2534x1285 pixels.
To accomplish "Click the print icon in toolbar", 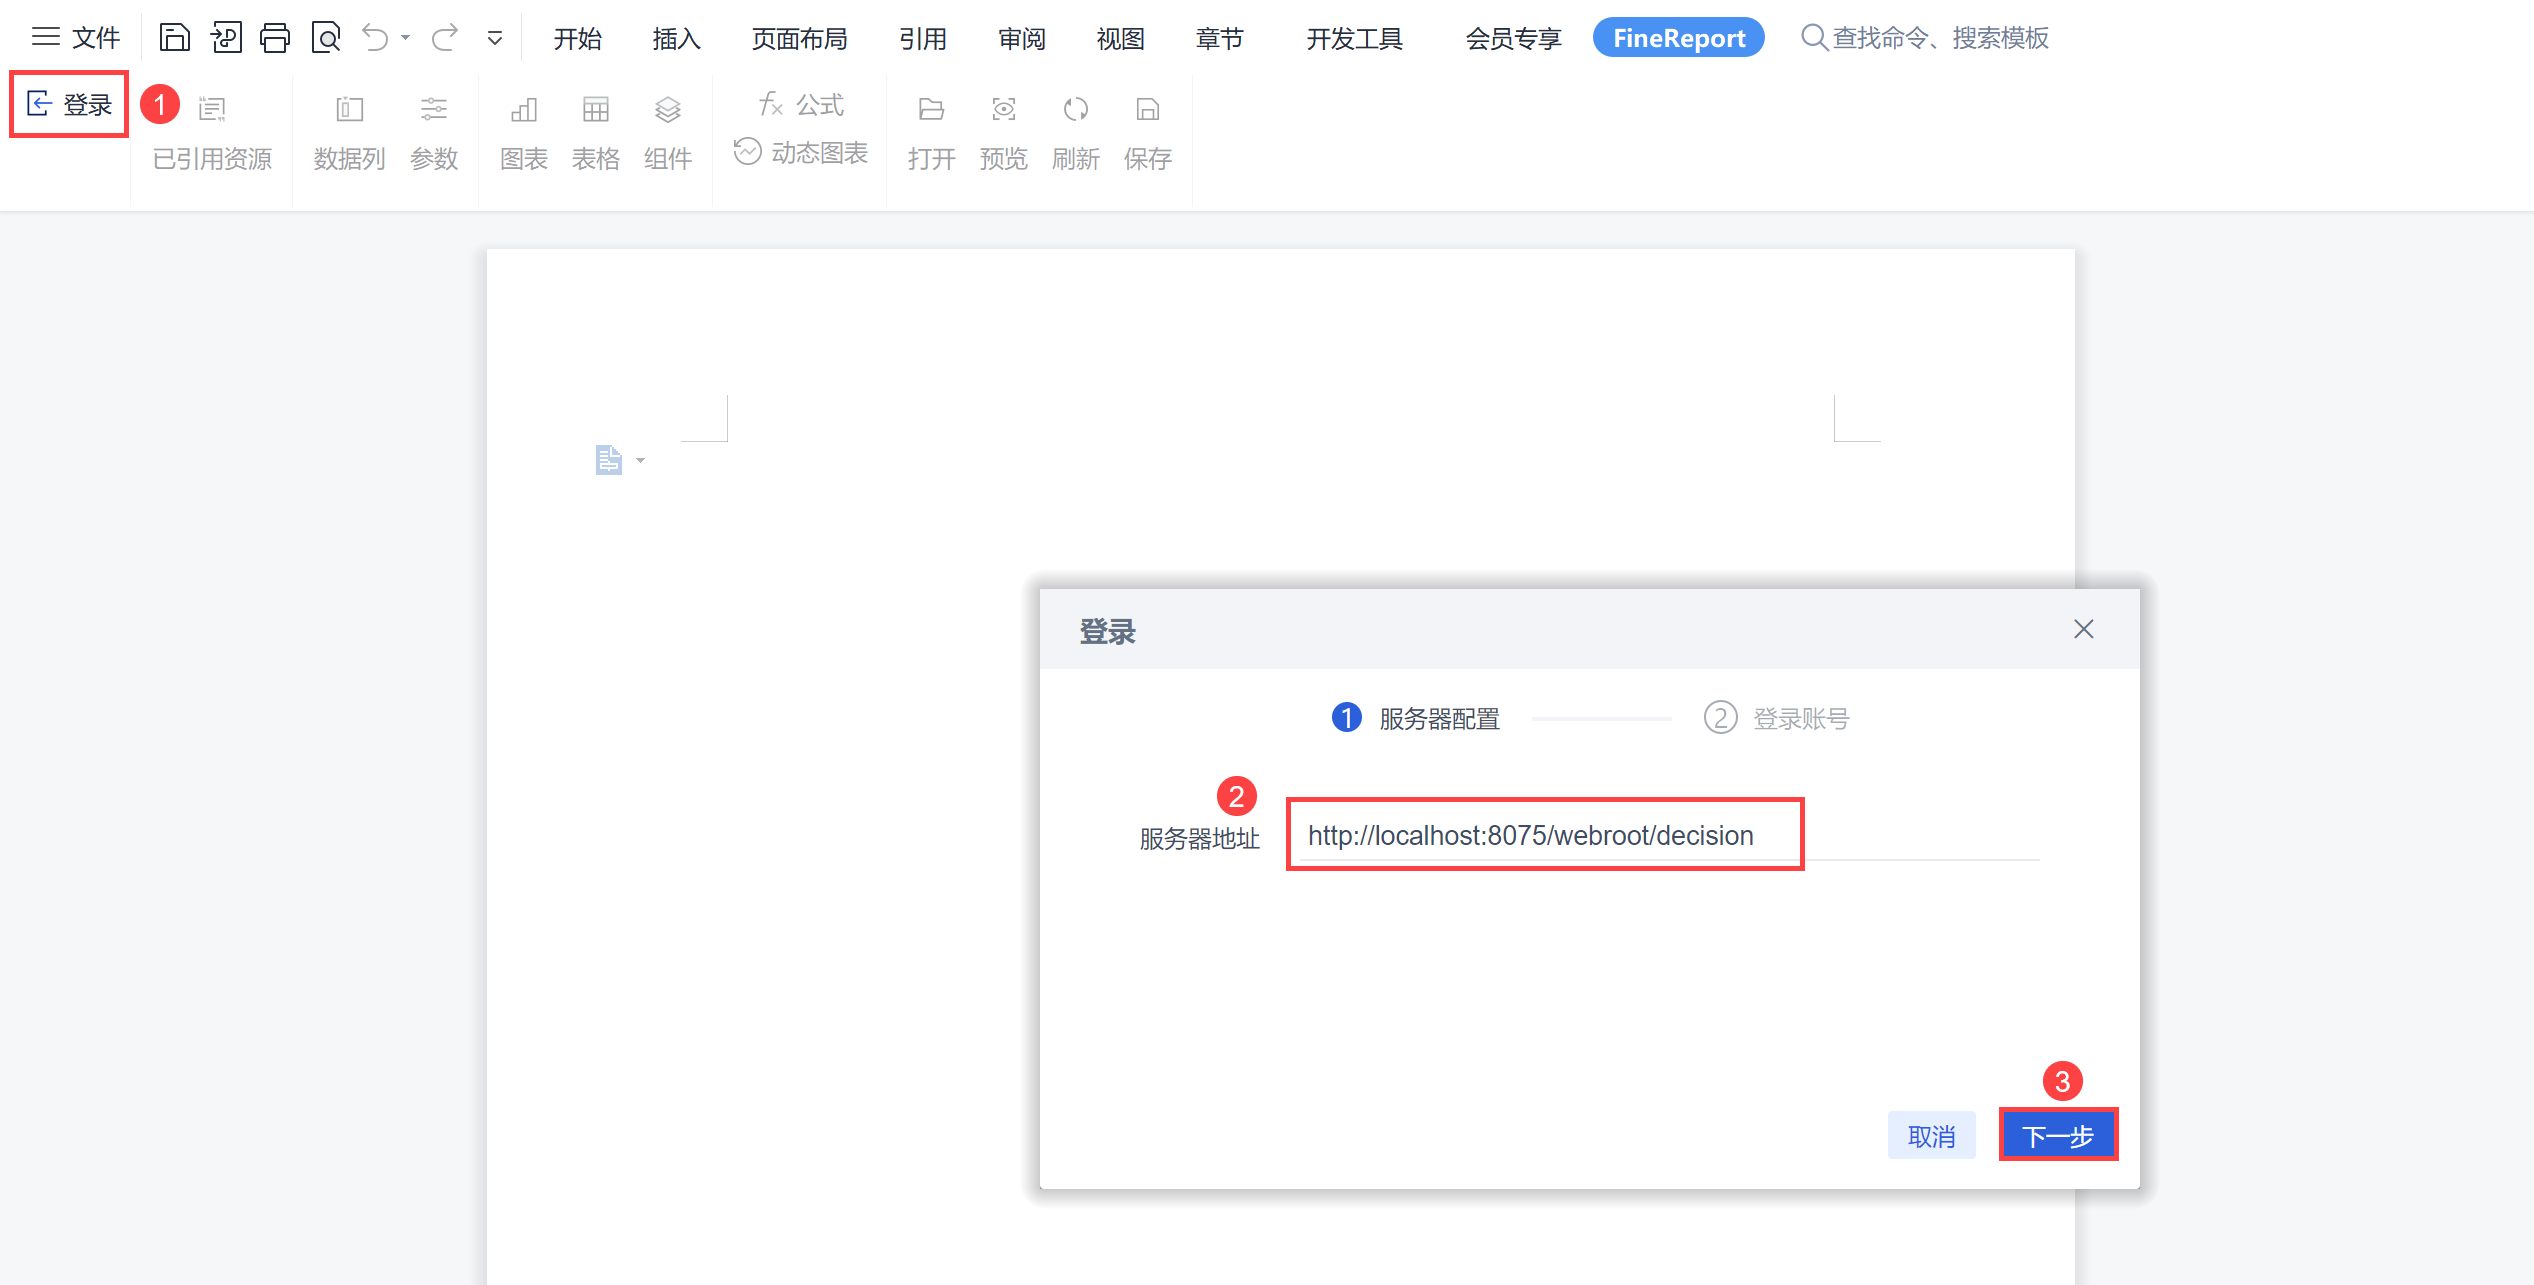I will click(x=275, y=38).
